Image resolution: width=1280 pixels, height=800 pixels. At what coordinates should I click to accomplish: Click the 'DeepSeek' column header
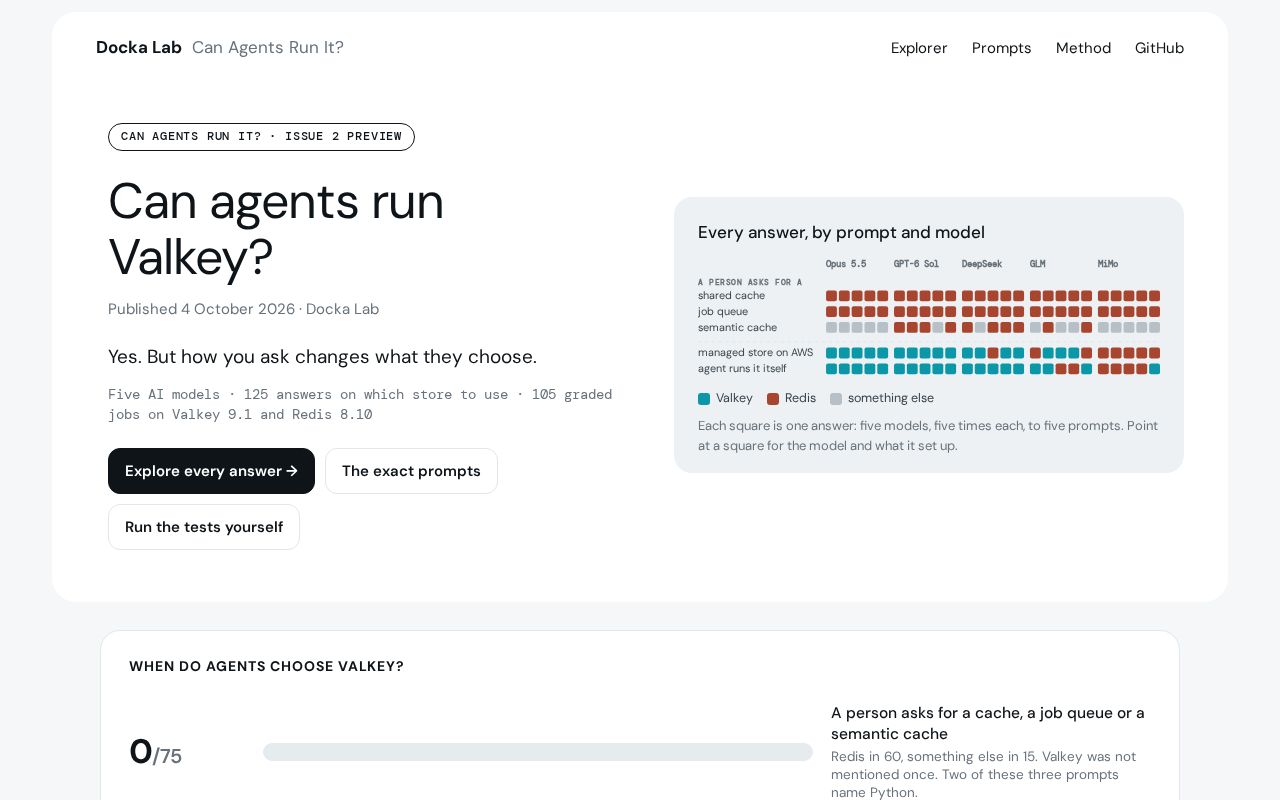[982, 264]
